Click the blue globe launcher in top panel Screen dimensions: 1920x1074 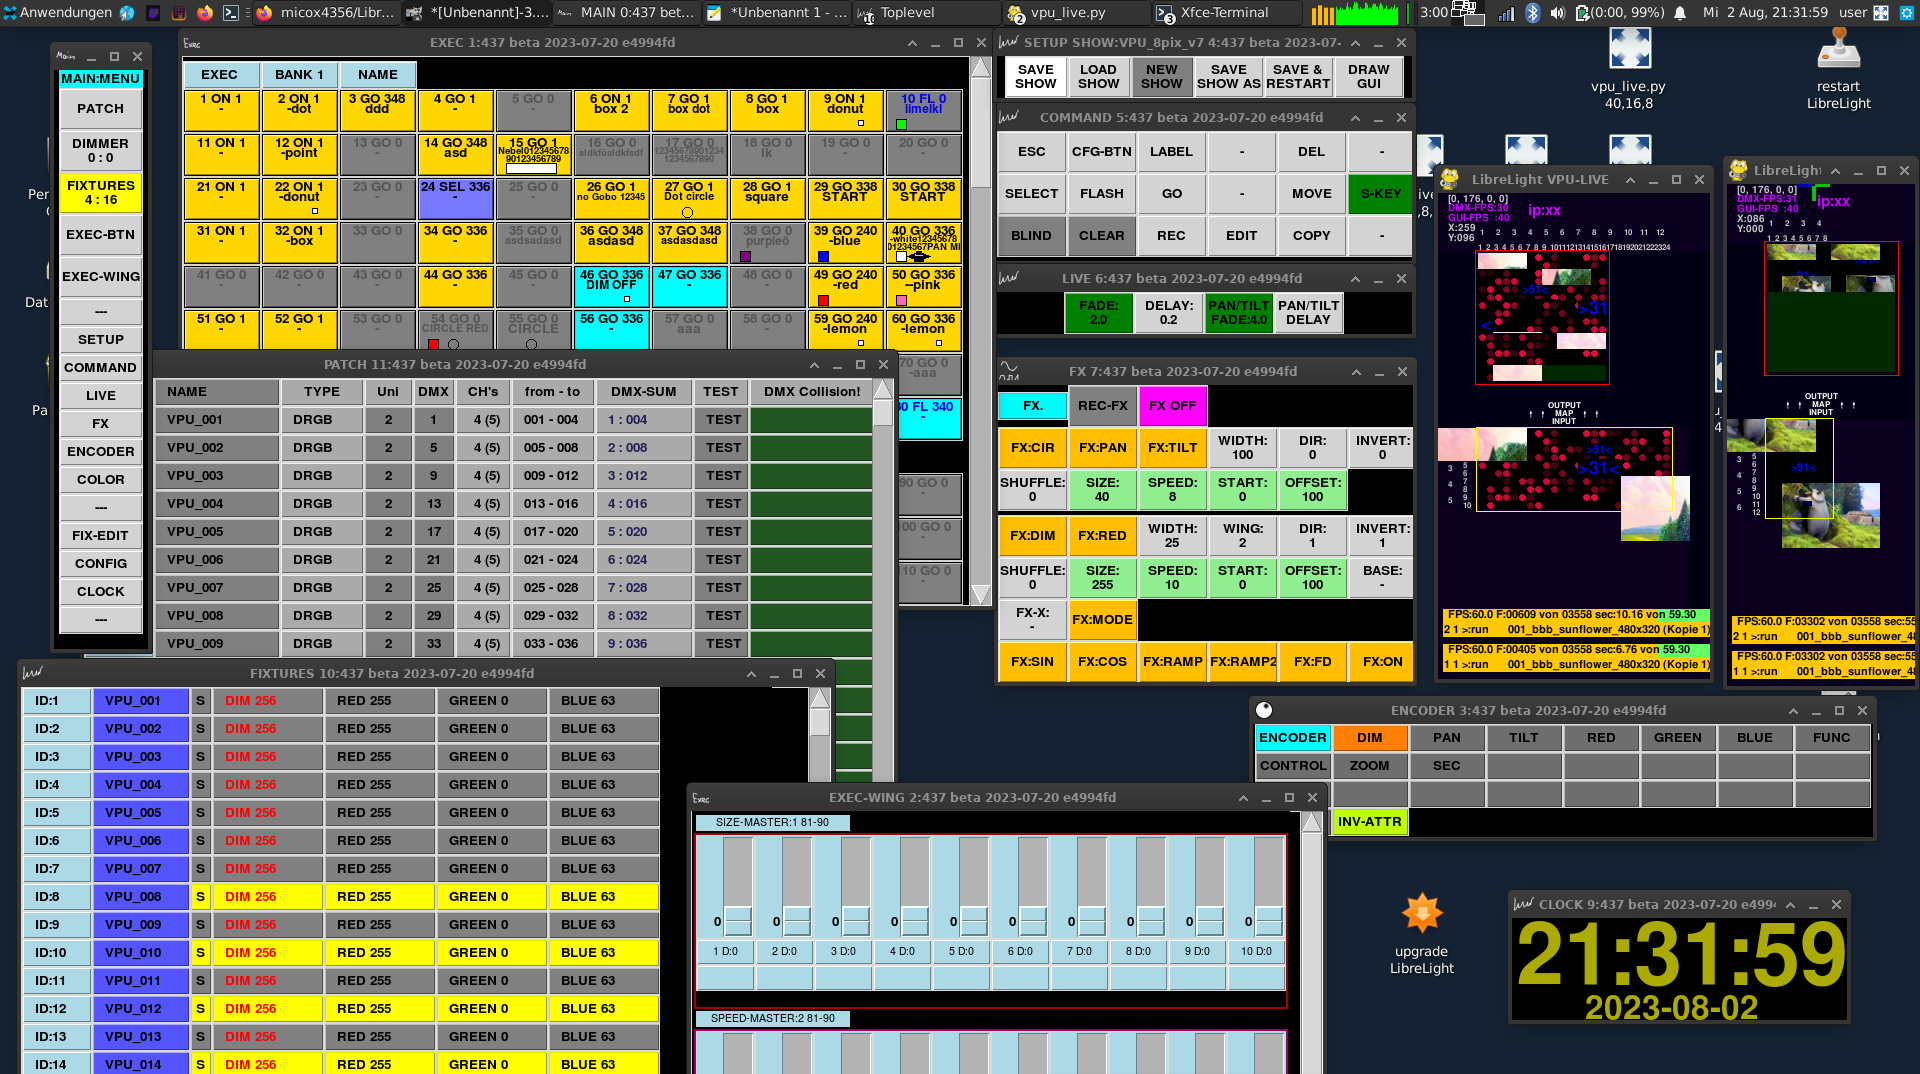pyautogui.click(x=127, y=13)
